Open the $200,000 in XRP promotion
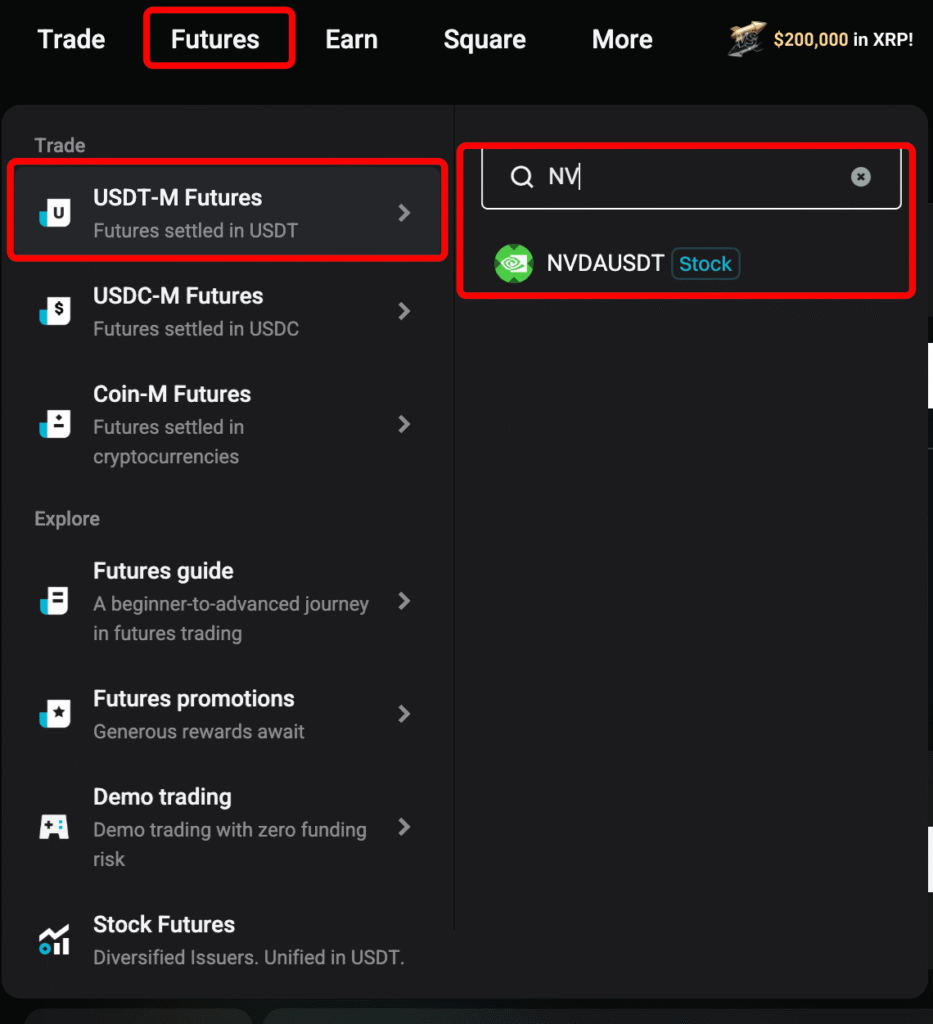Viewport: 933px width, 1024px height. click(x=821, y=41)
